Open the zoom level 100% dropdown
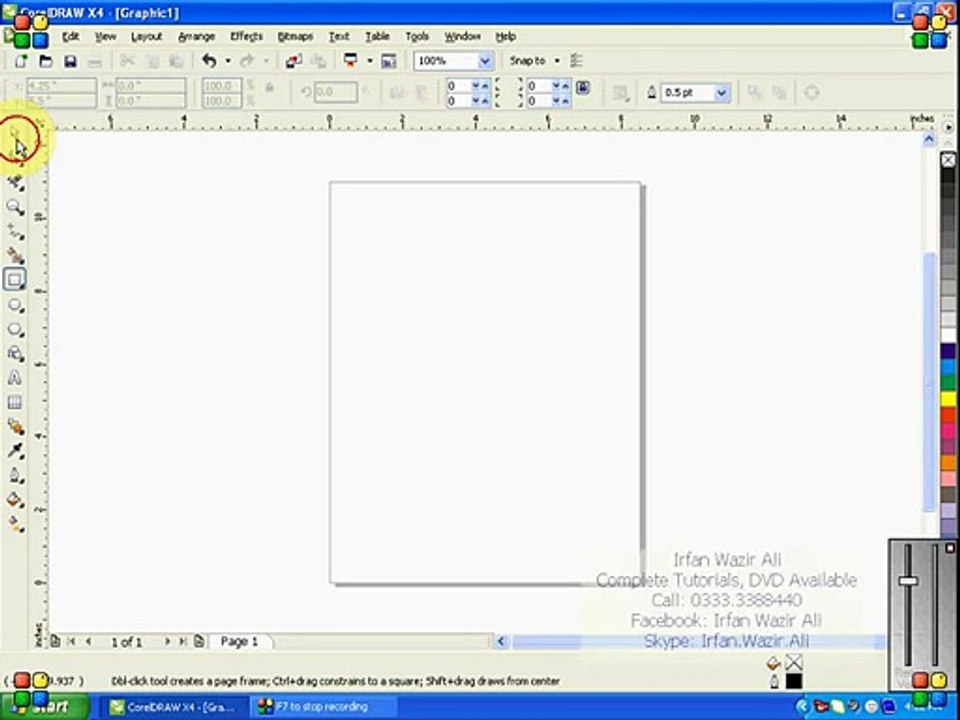This screenshot has height=720, width=960. [x=485, y=61]
